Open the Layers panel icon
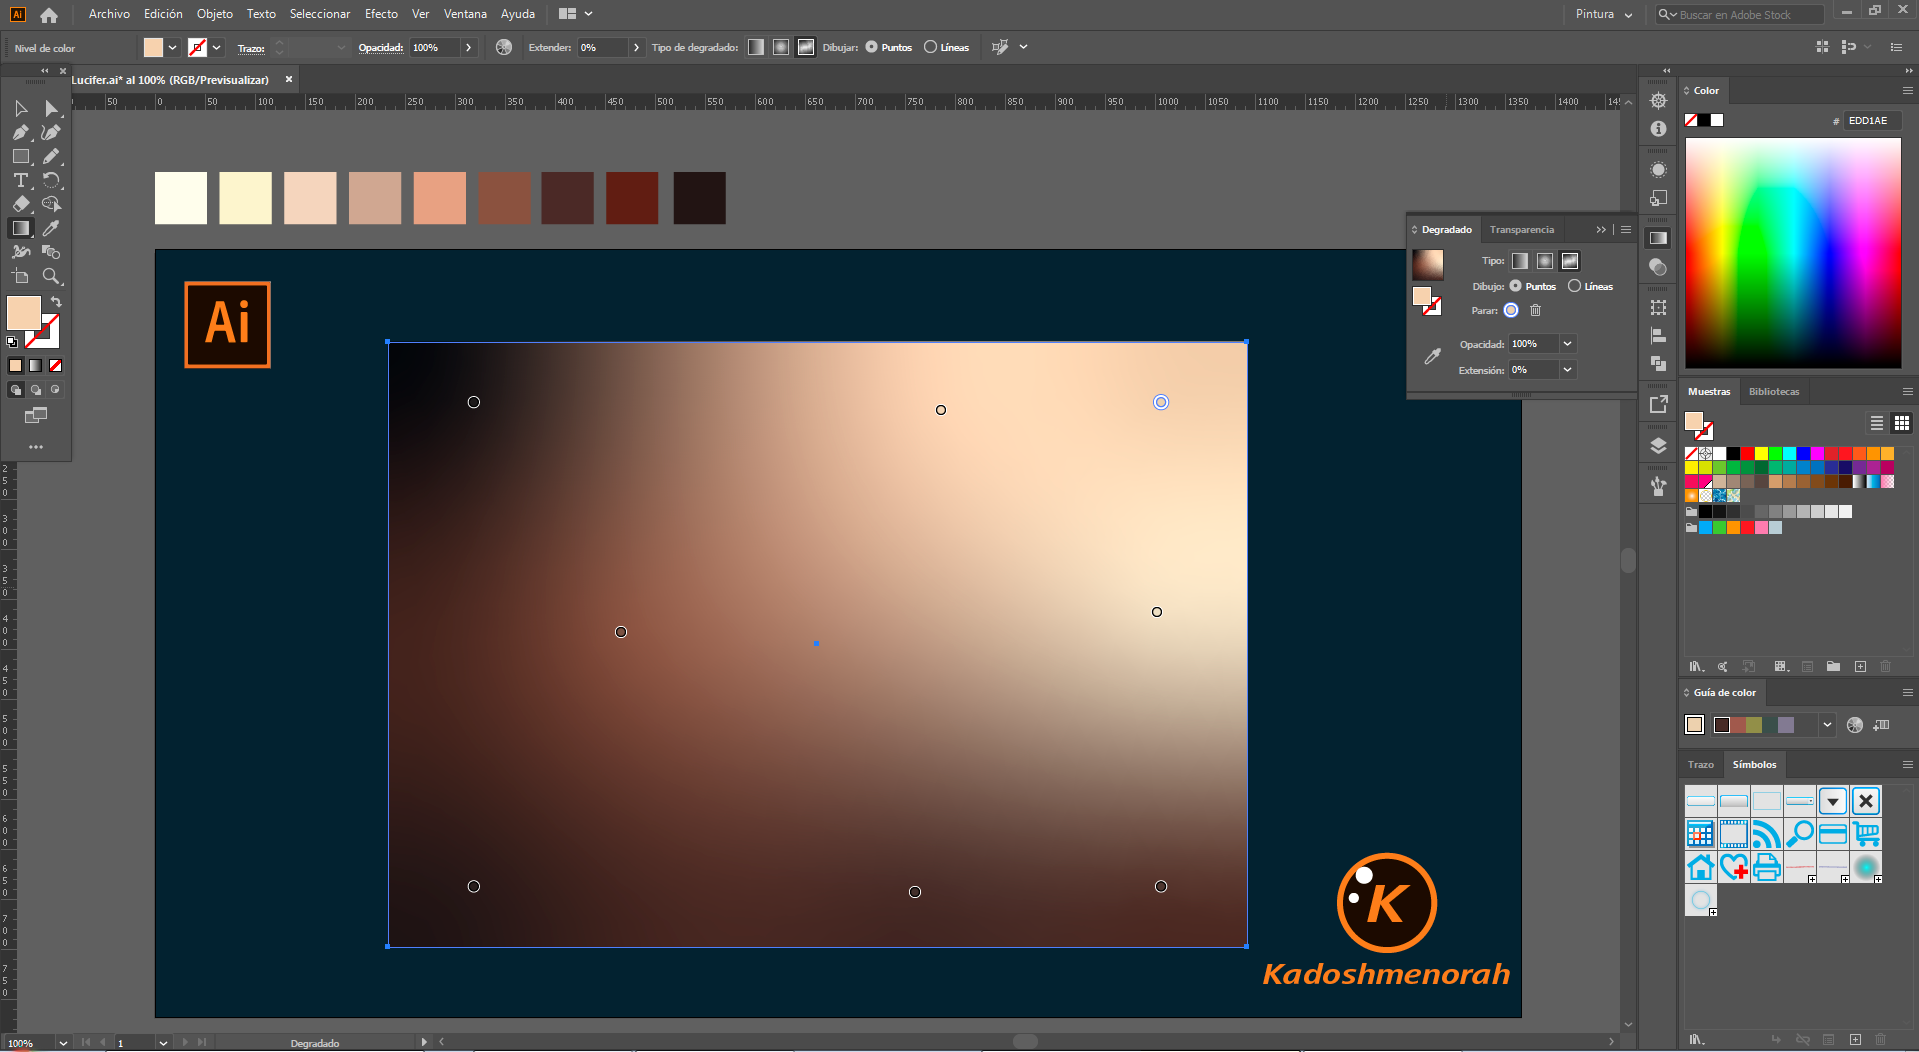Screen dimensions: 1919x1052 click(1658, 446)
